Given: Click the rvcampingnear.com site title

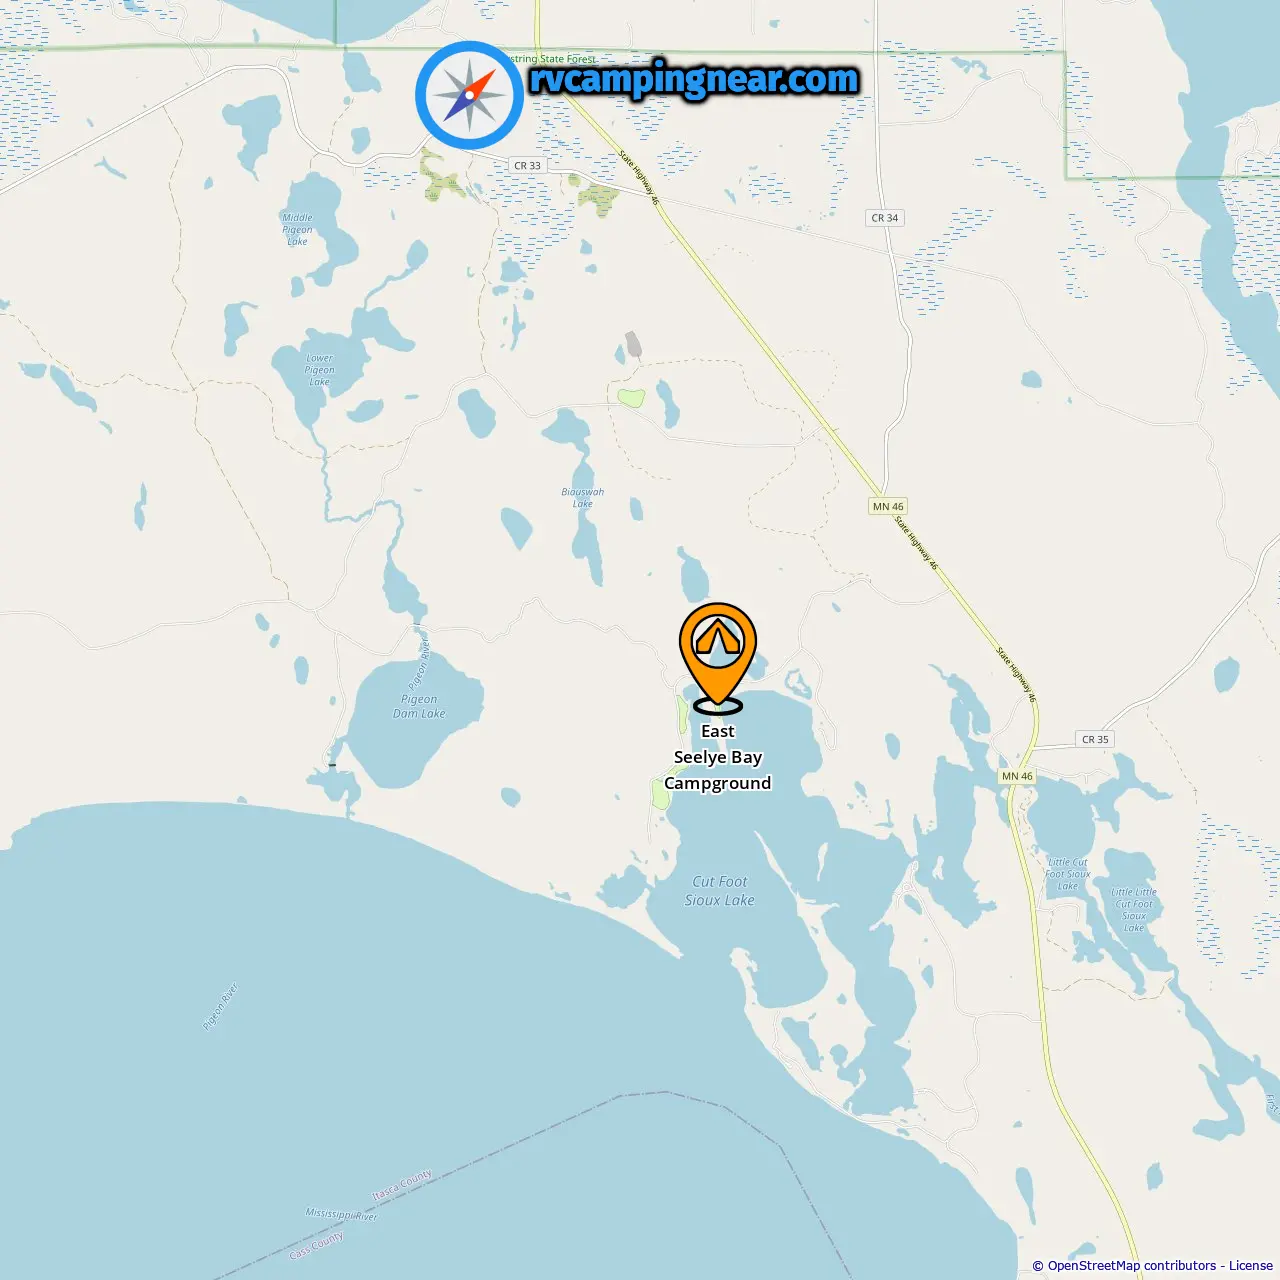Looking at the screenshot, I should pyautogui.click(x=694, y=80).
